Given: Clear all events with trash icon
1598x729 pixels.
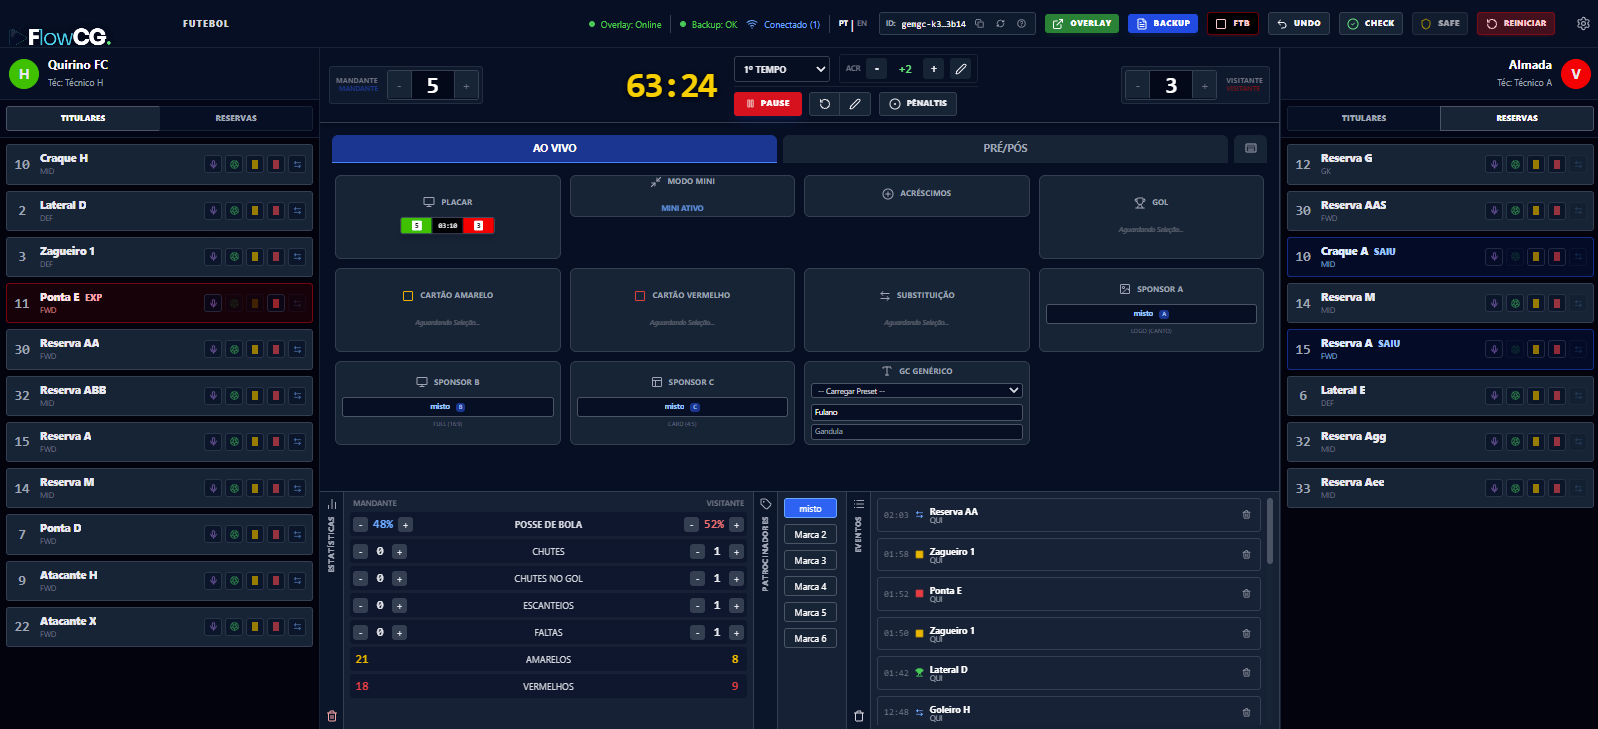Looking at the screenshot, I should click(x=858, y=716).
